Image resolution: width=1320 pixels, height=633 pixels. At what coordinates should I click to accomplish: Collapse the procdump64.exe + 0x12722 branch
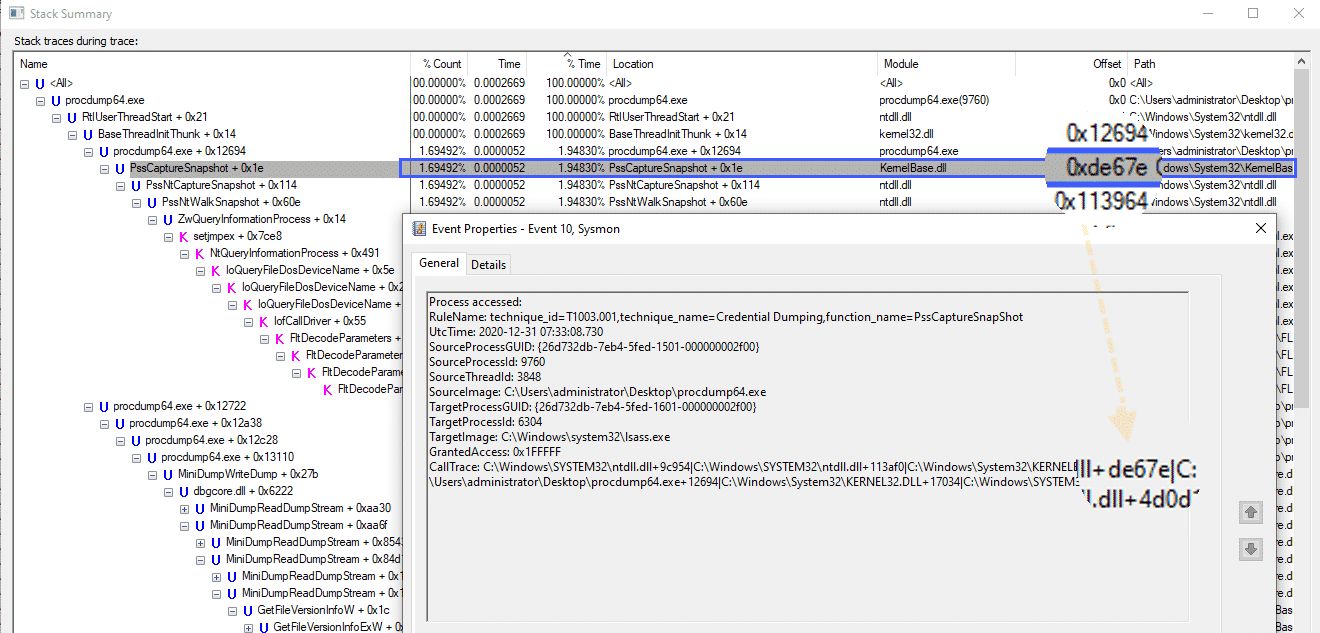(x=88, y=405)
